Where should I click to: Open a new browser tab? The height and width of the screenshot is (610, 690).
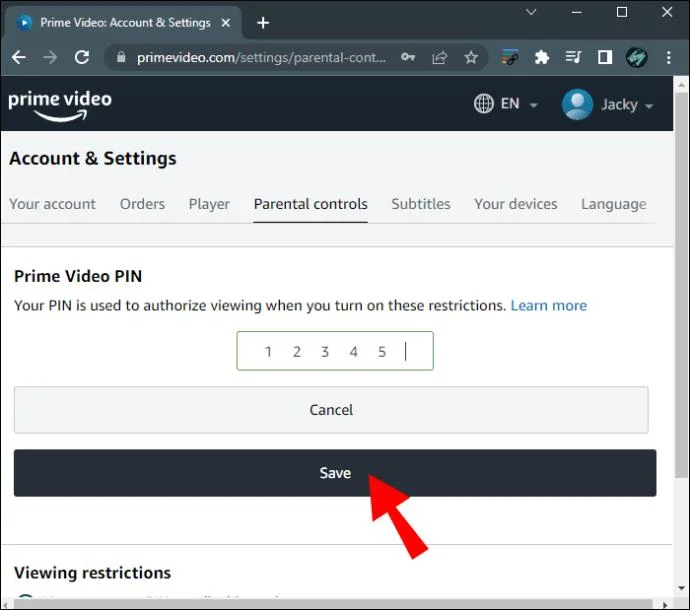tap(263, 22)
